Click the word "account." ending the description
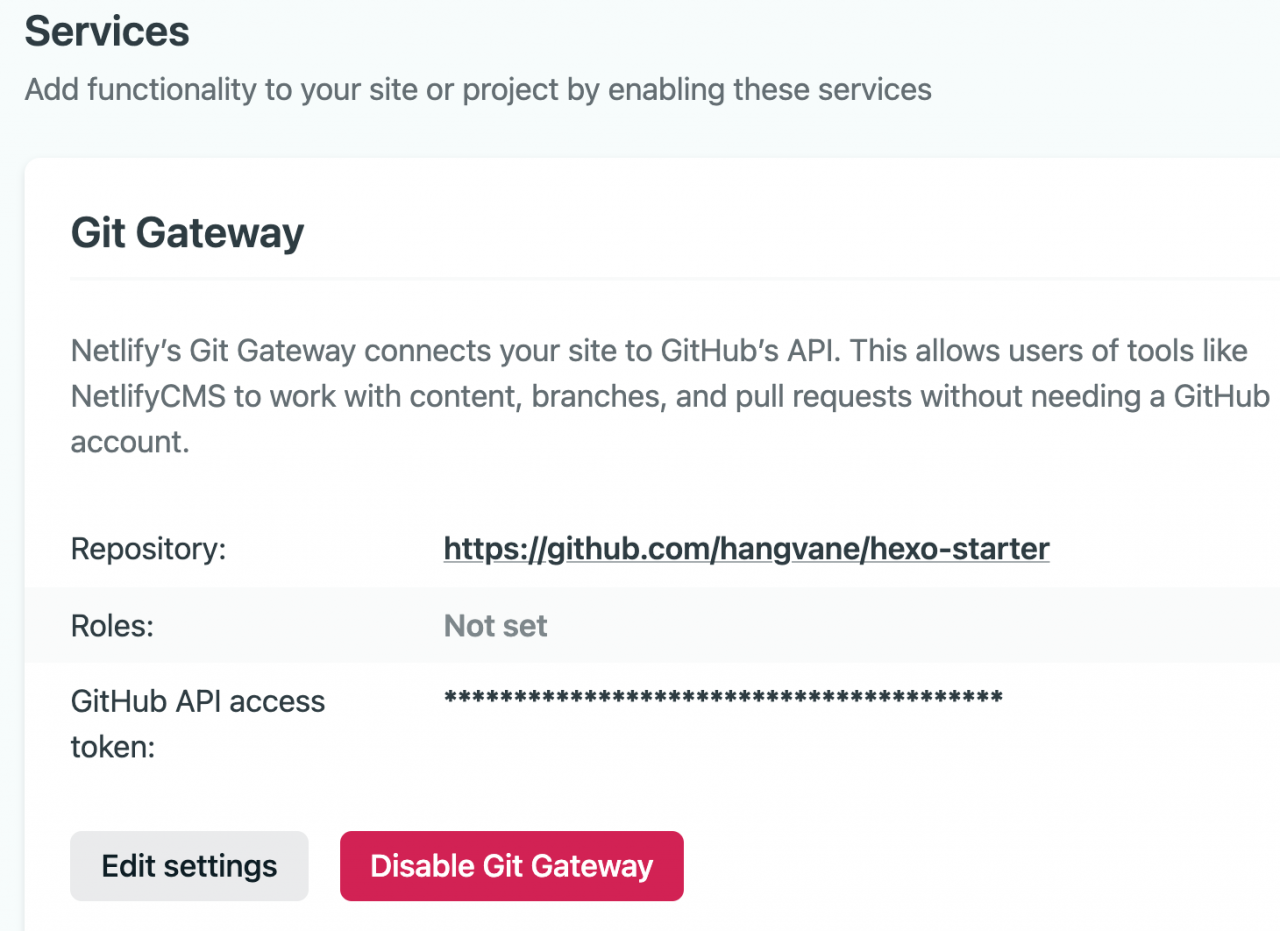 pos(130,442)
